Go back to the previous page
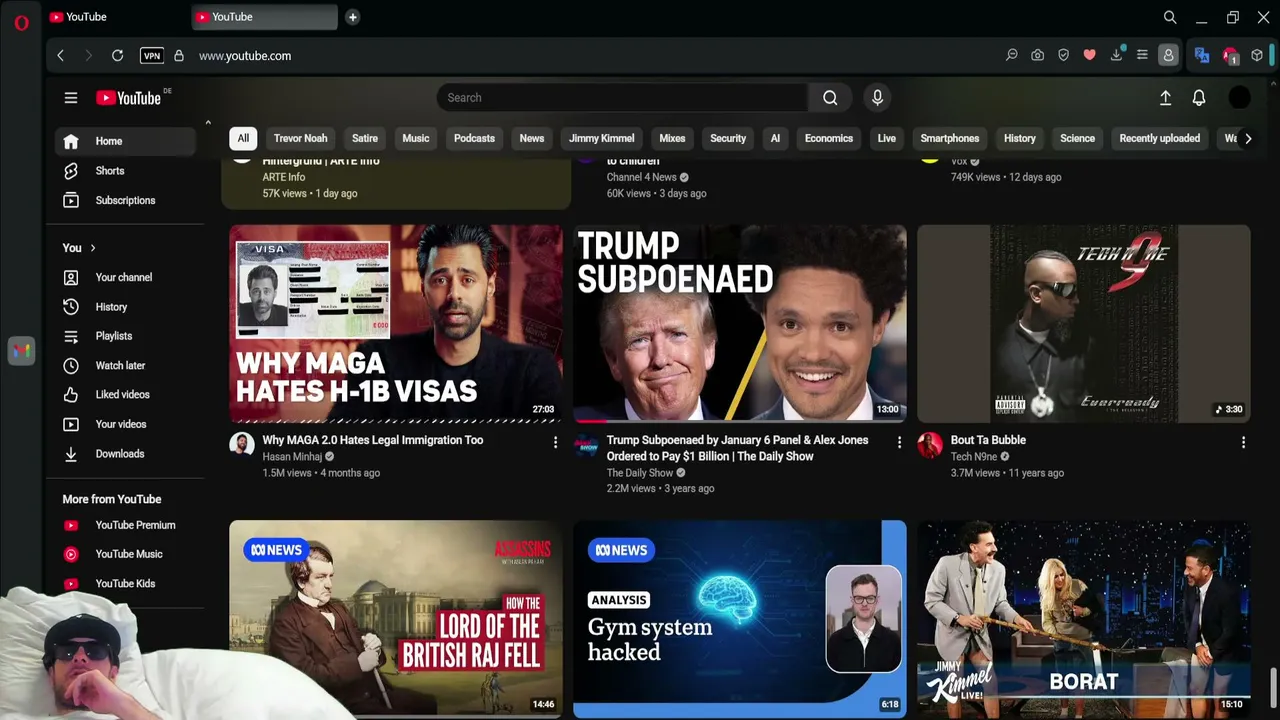The height and width of the screenshot is (720, 1280). click(61, 56)
